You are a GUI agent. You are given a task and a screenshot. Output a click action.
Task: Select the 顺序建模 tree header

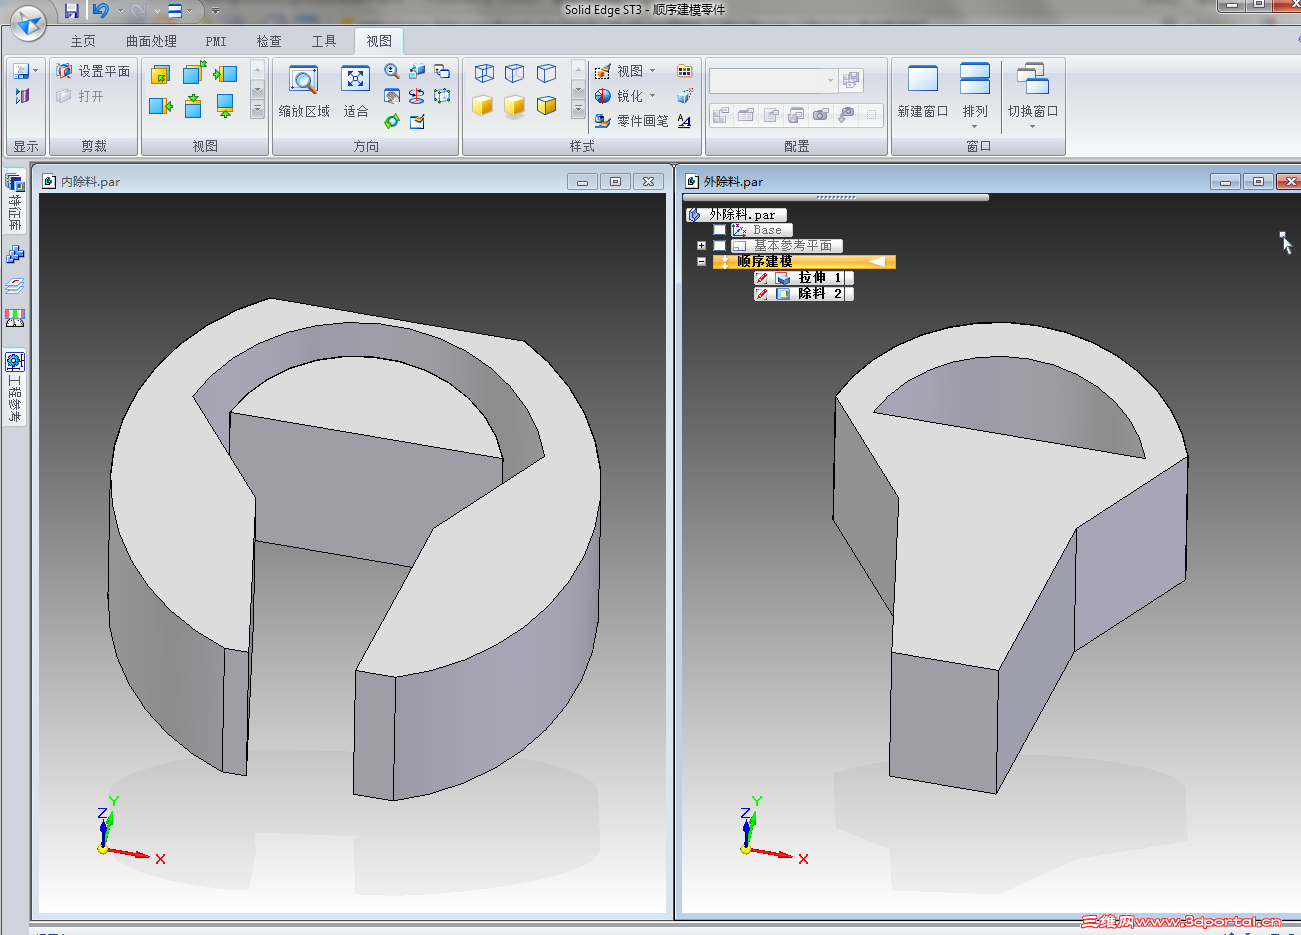coord(805,262)
